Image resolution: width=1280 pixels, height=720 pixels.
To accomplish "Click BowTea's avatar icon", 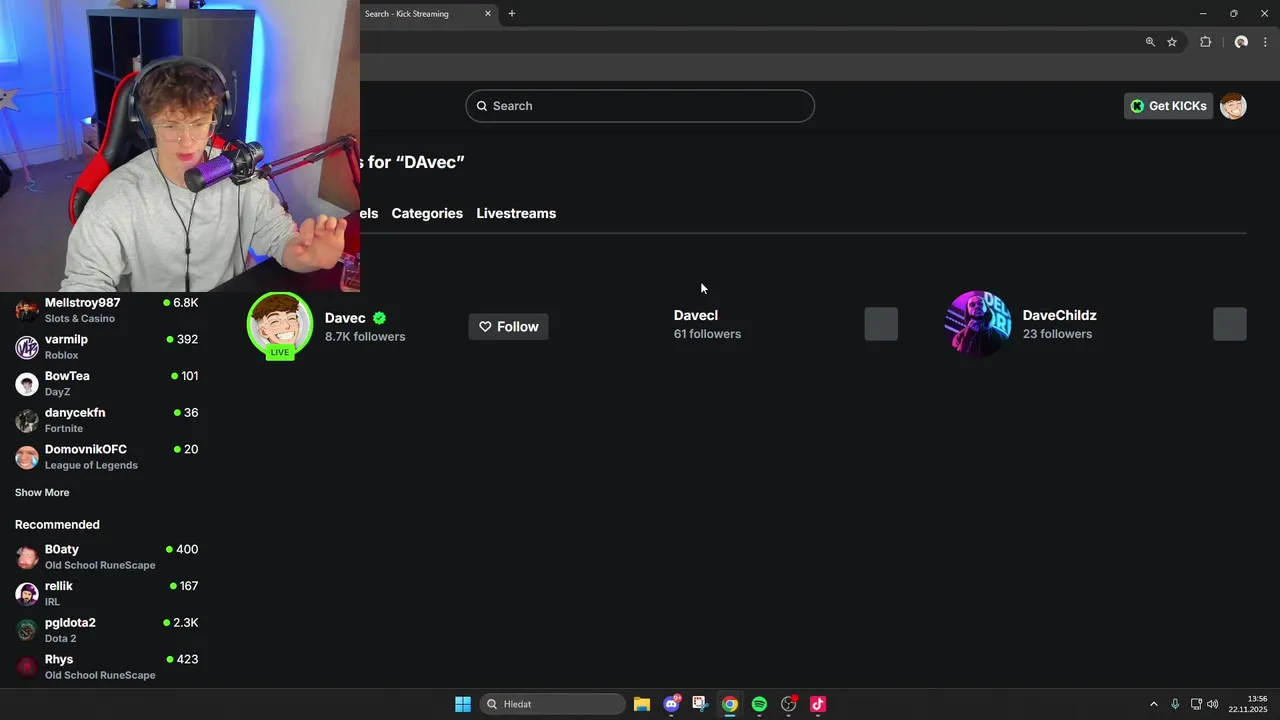I will (x=27, y=384).
